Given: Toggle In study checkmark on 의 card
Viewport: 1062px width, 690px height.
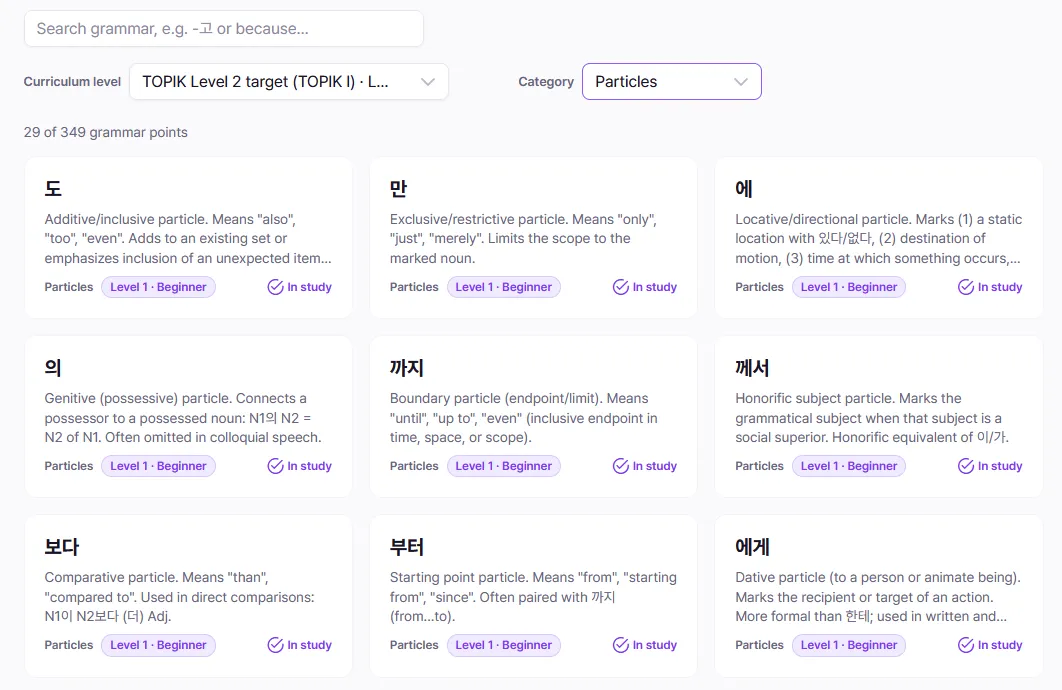Looking at the screenshot, I should tap(299, 466).
